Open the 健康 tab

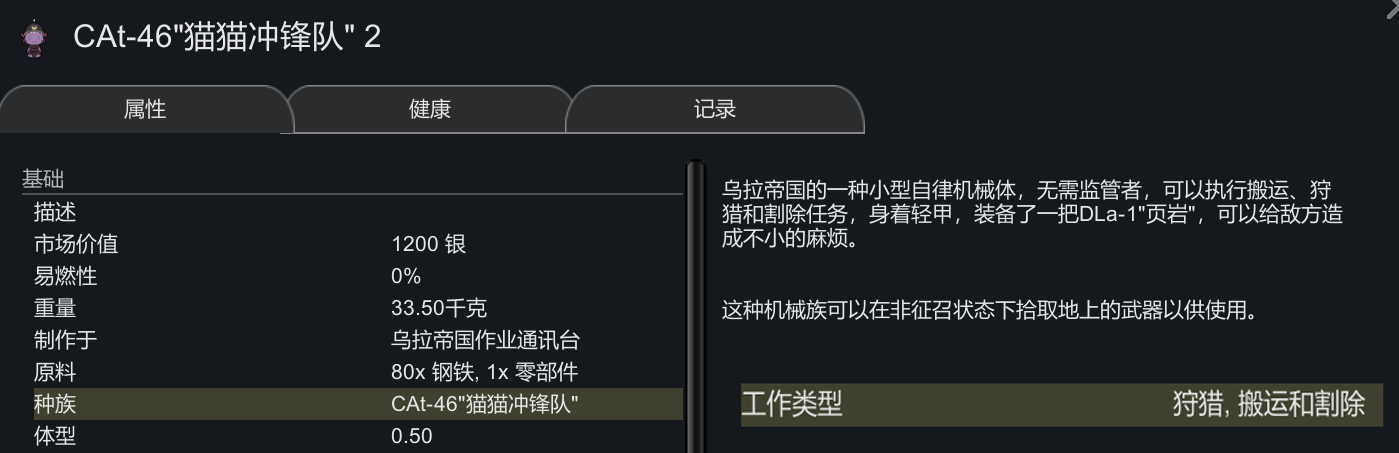430,109
